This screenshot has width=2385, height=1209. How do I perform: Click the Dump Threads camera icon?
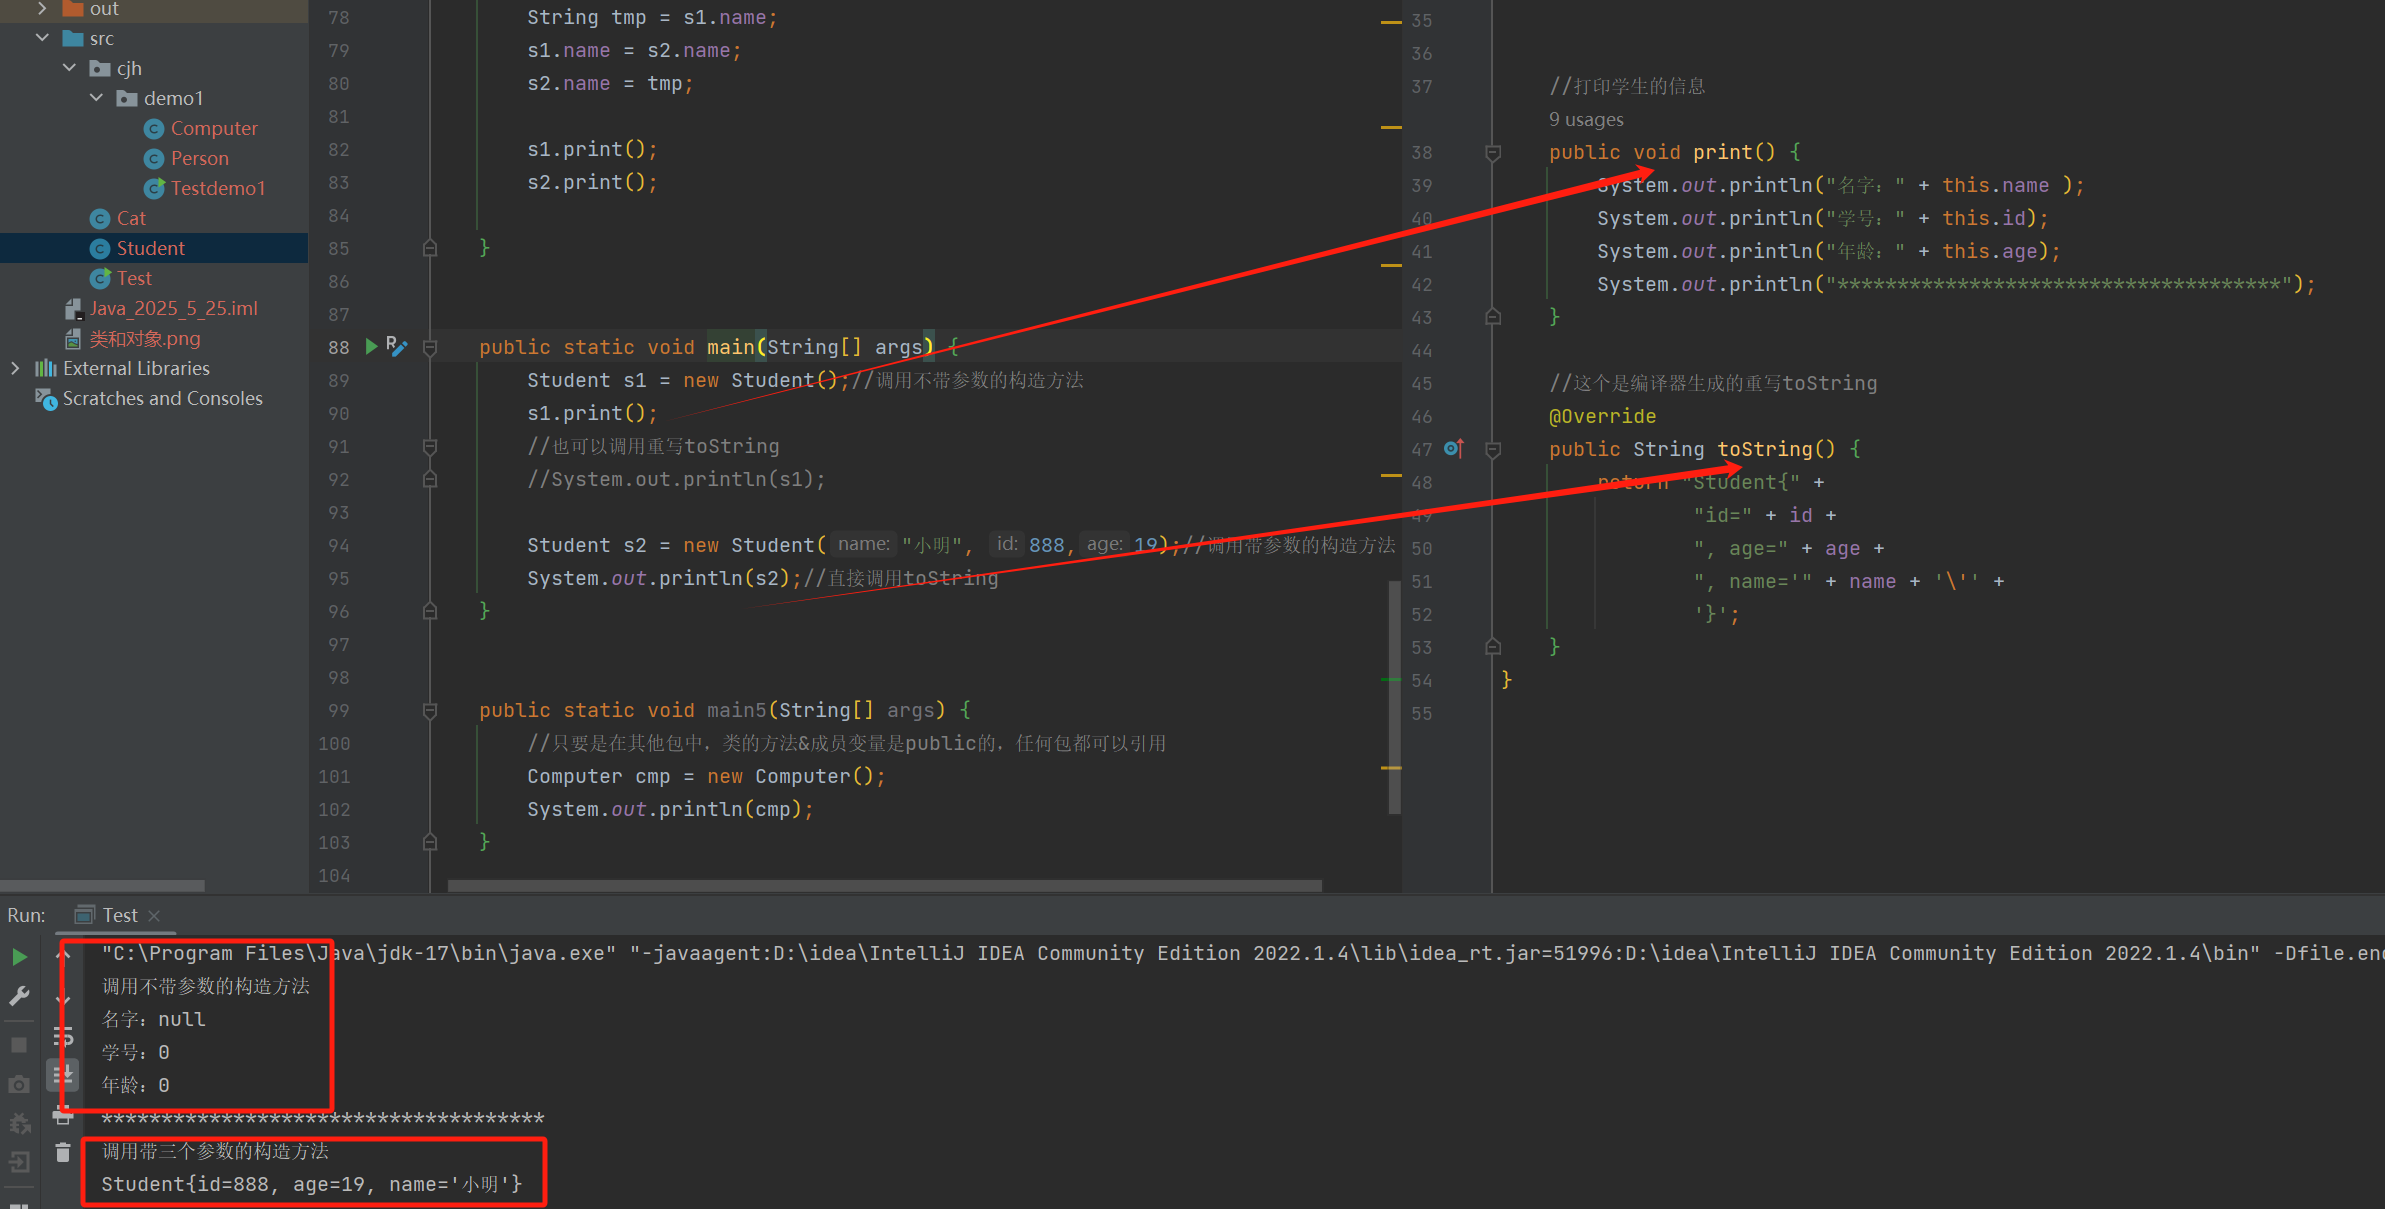(19, 1084)
